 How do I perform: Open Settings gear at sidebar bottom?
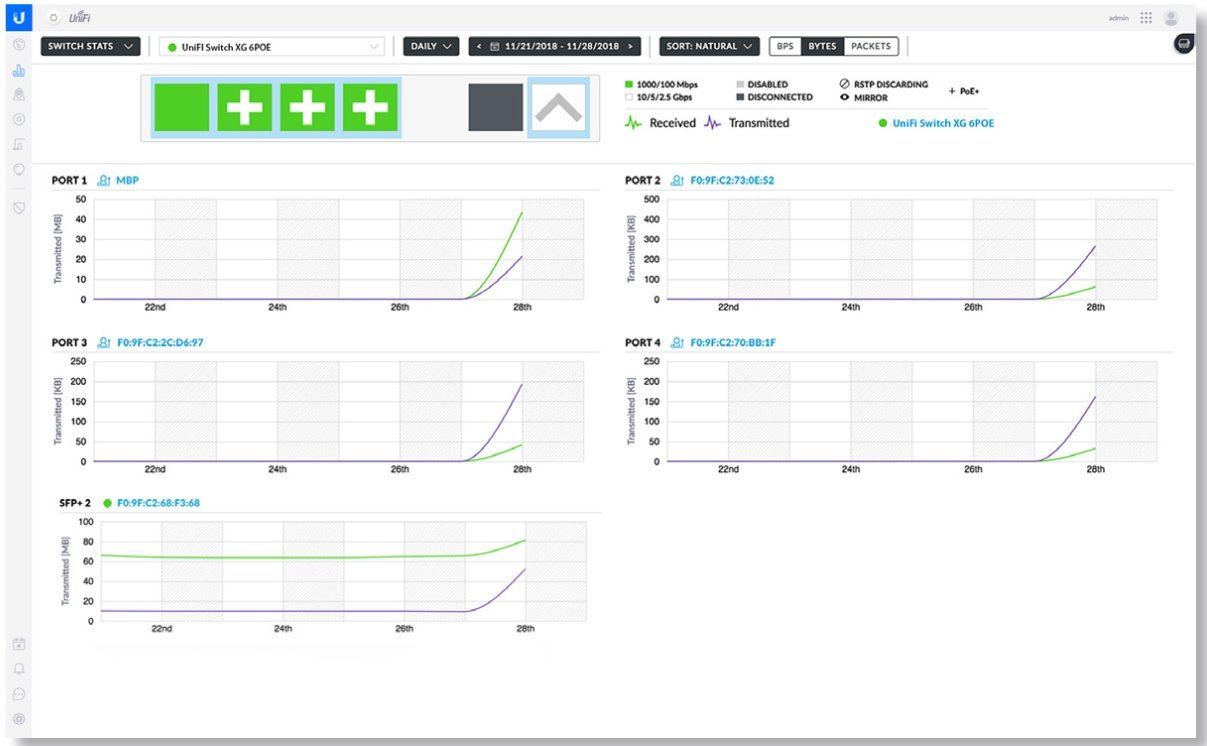[x=19, y=718]
